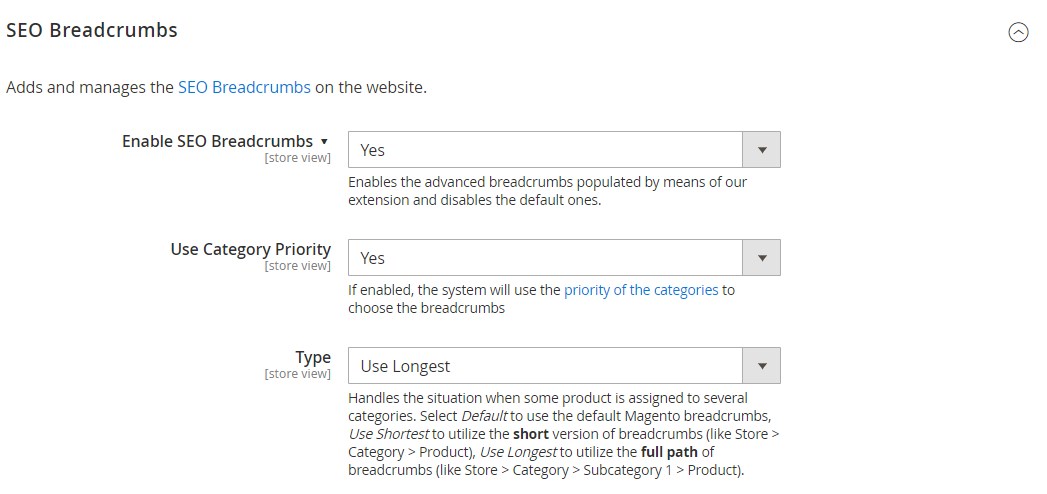
Task: Open the Use Category Priority select field
Action: click(x=545, y=258)
